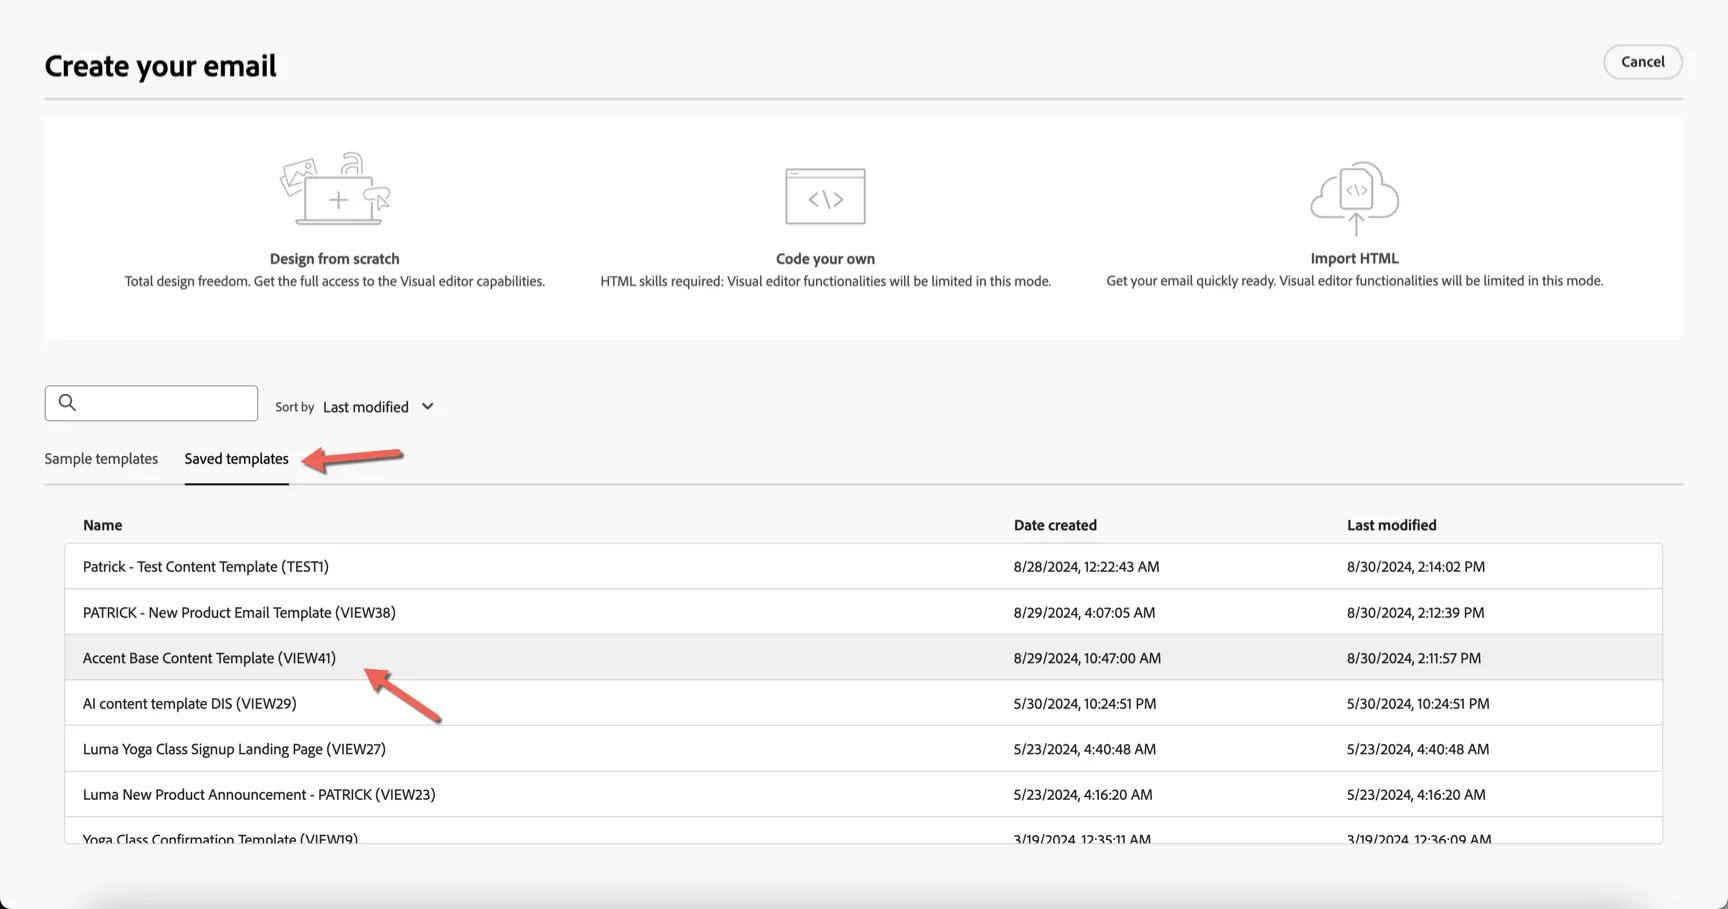The width and height of the screenshot is (1728, 909).
Task: Click the Import HTML cloud icon
Action: point(1354,197)
